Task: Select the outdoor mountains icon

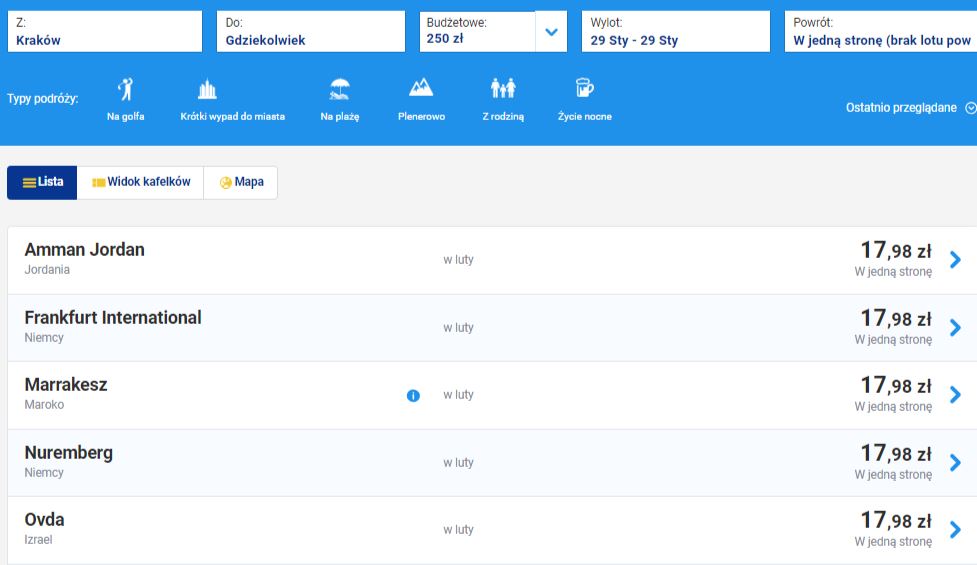Action: point(421,87)
